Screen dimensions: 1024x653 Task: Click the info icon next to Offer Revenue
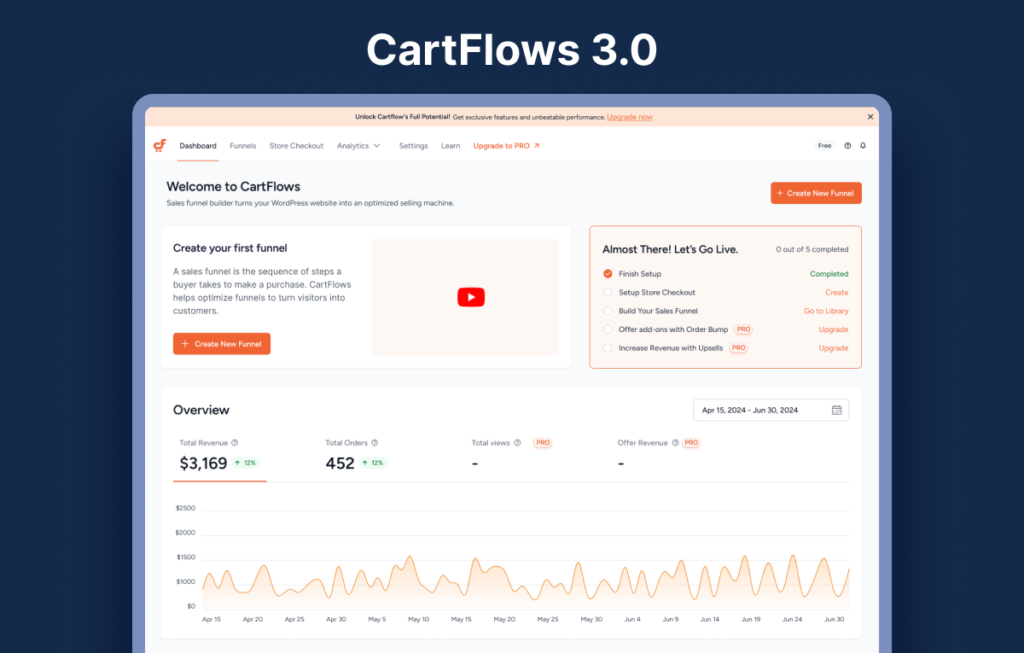(675, 443)
